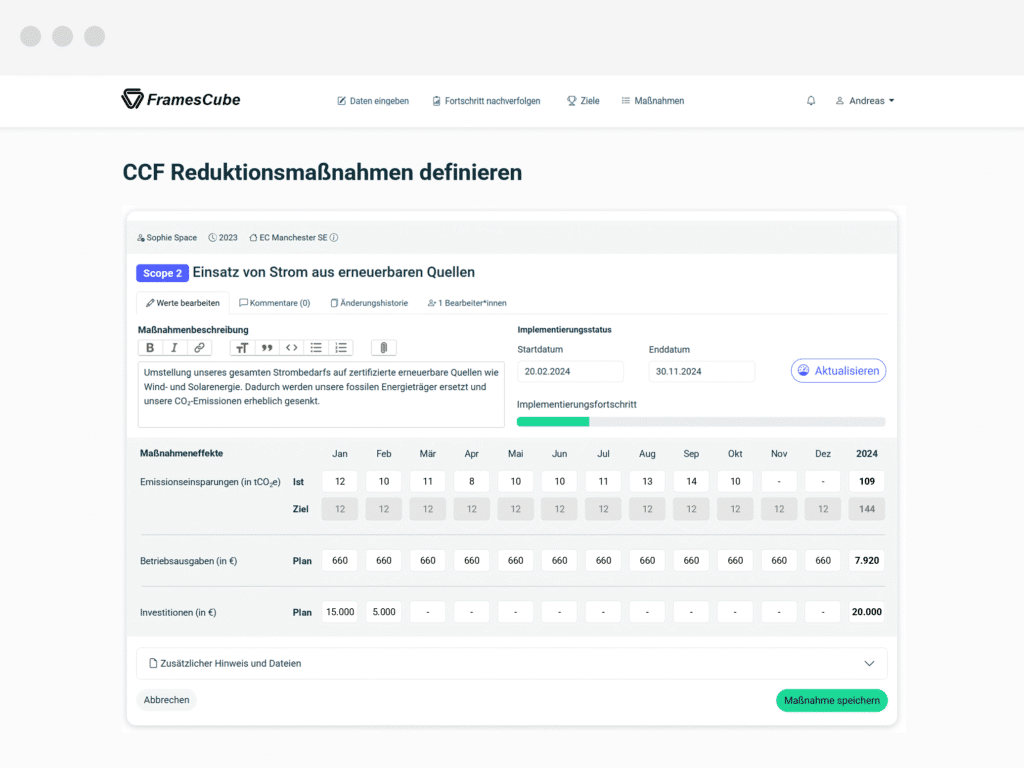The image size is (1024, 768).
Task: Switch to the 1 Bearbeiter*innen tab
Action: [468, 303]
